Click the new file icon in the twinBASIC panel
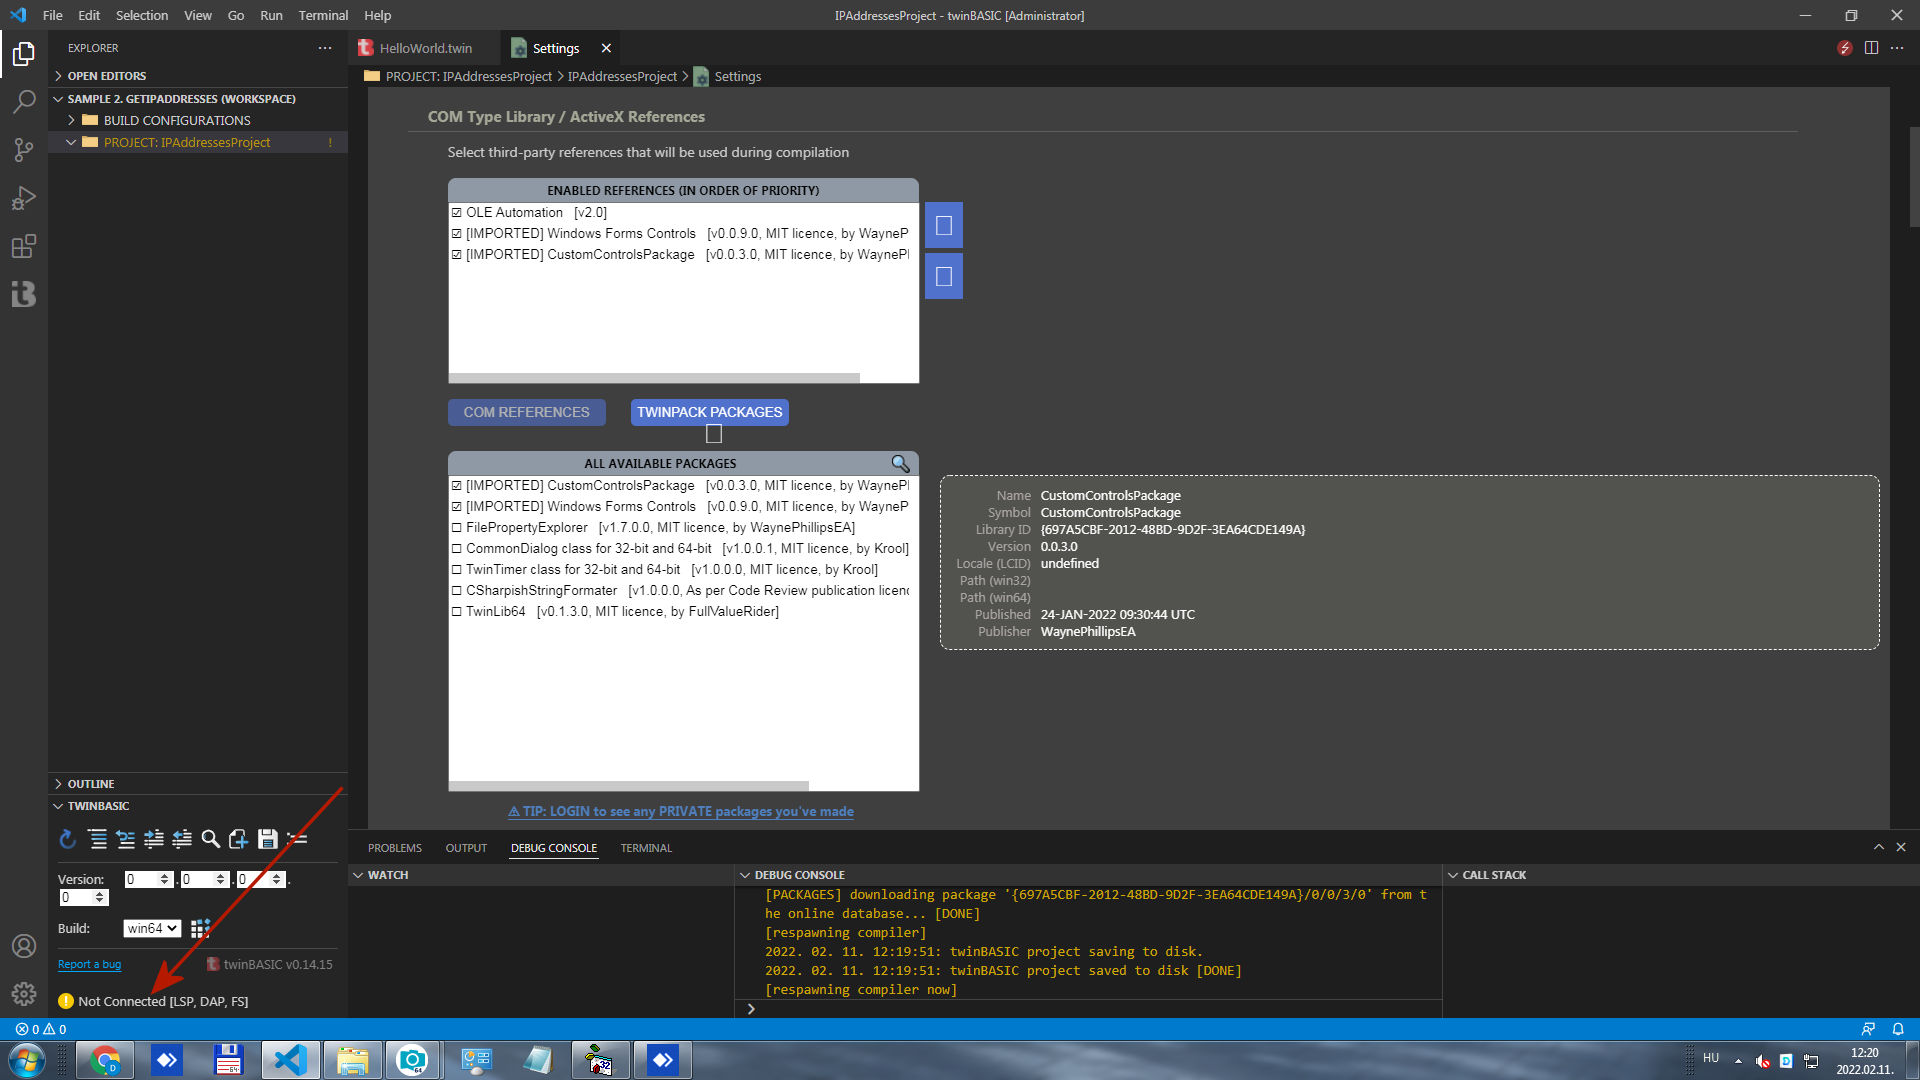This screenshot has width=1920, height=1080. point(237,839)
